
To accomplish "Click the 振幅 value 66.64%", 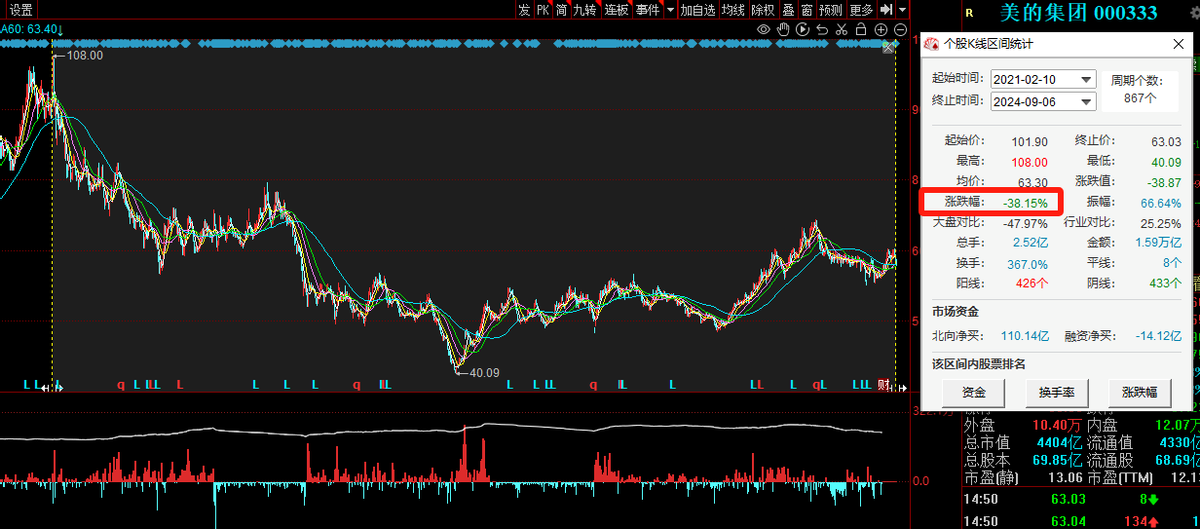I will tap(1160, 202).
